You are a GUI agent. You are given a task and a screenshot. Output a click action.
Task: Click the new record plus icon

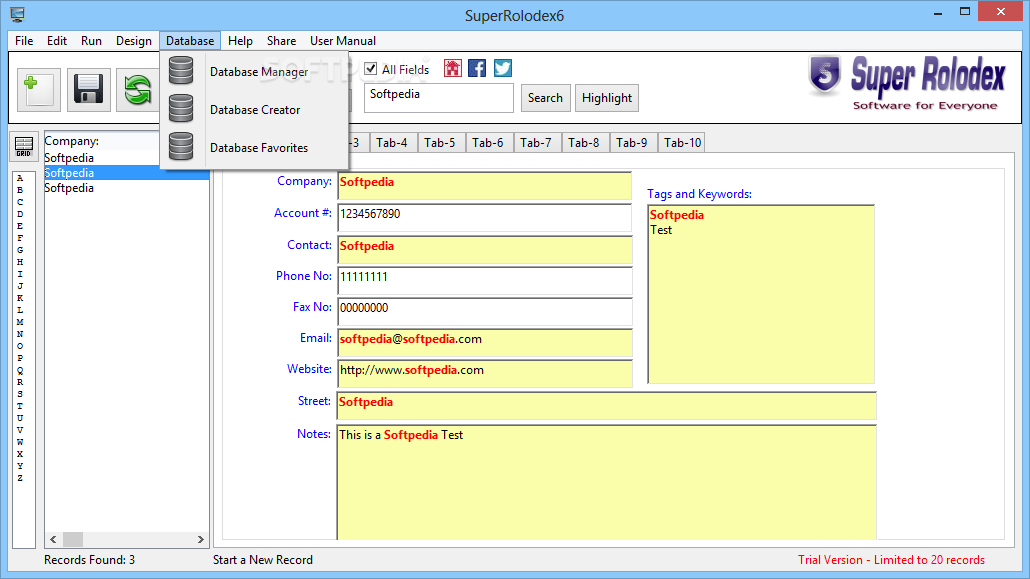pyautogui.click(x=39, y=89)
